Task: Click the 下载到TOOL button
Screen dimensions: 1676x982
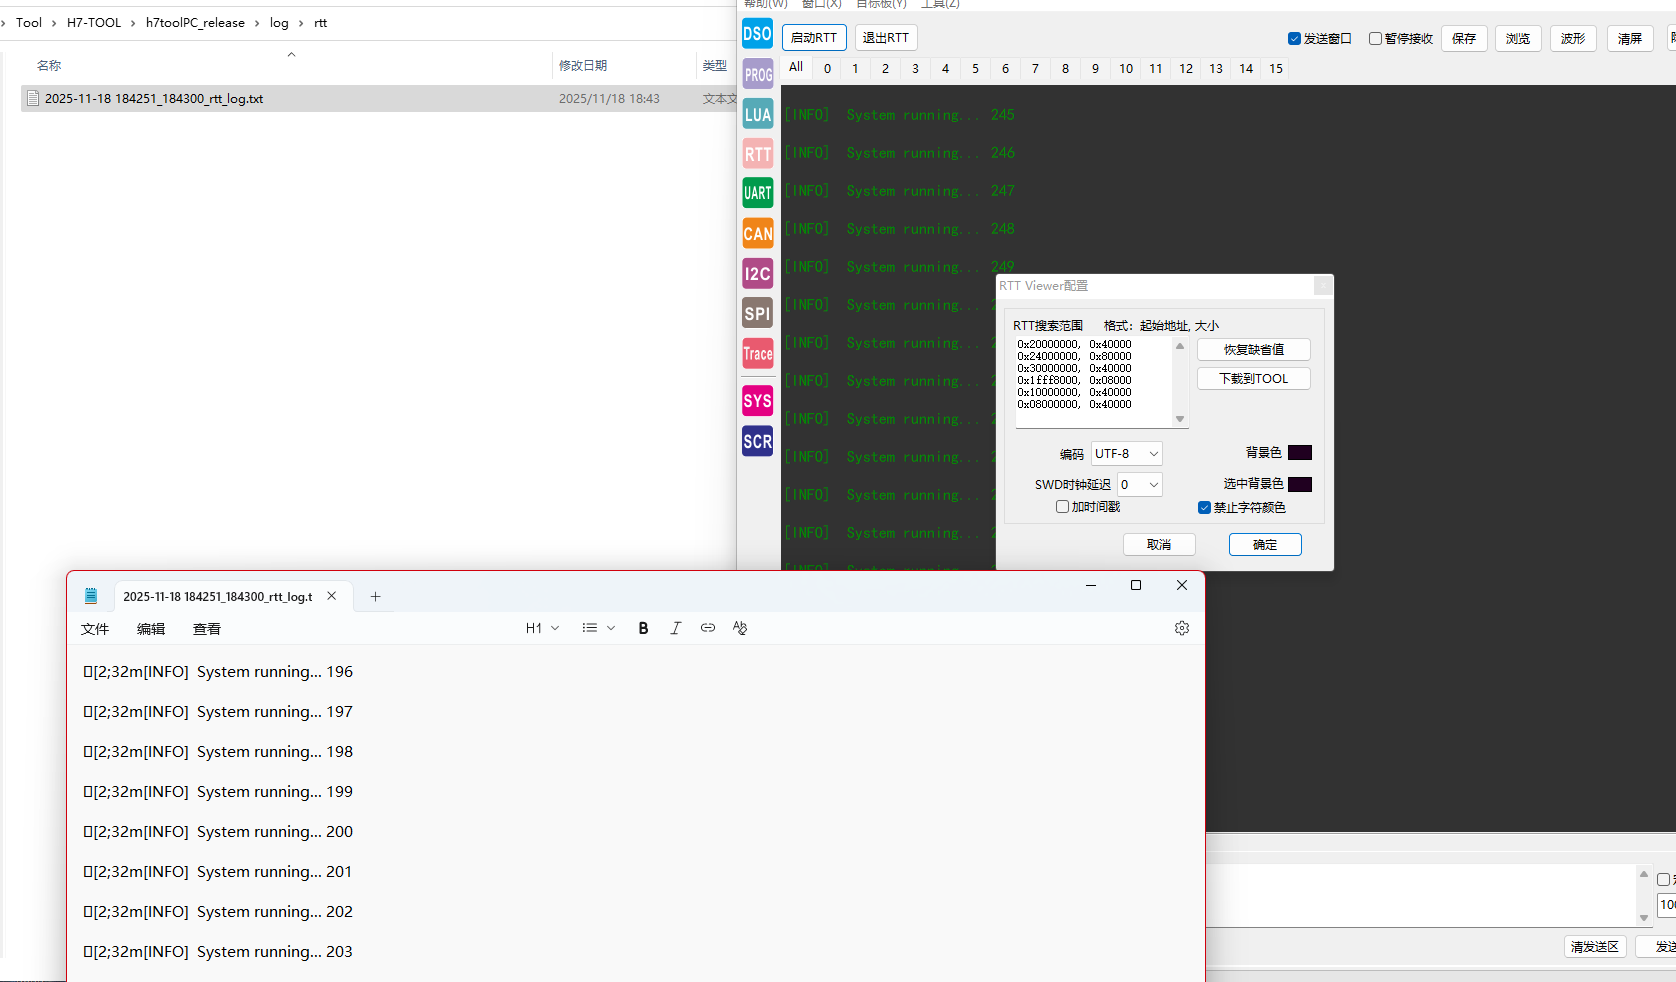Action: 1253,378
